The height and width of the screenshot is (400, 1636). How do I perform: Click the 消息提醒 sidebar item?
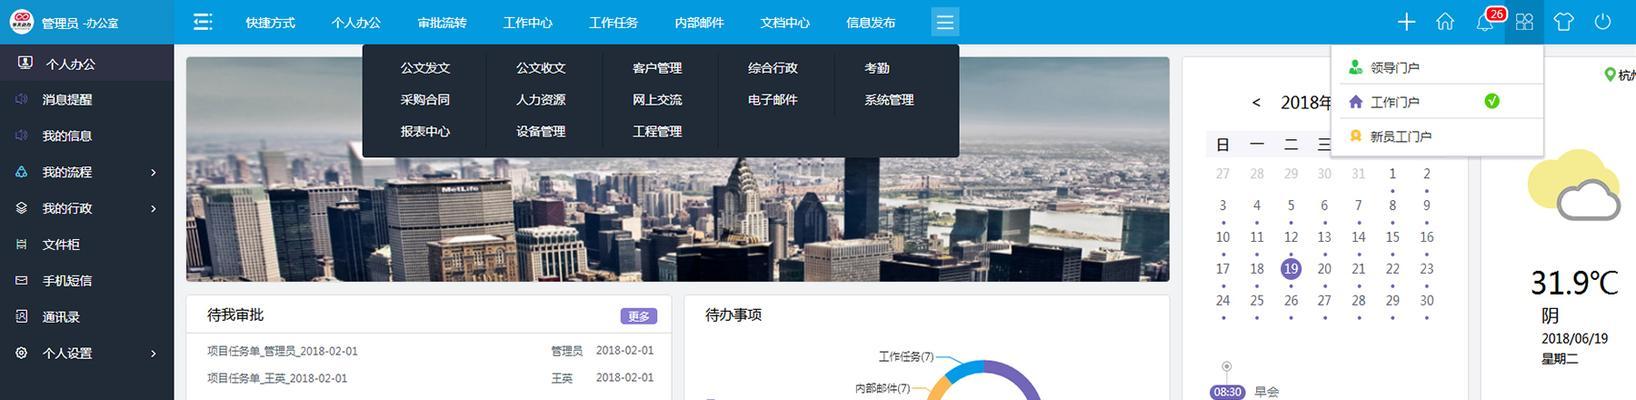(87, 100)
